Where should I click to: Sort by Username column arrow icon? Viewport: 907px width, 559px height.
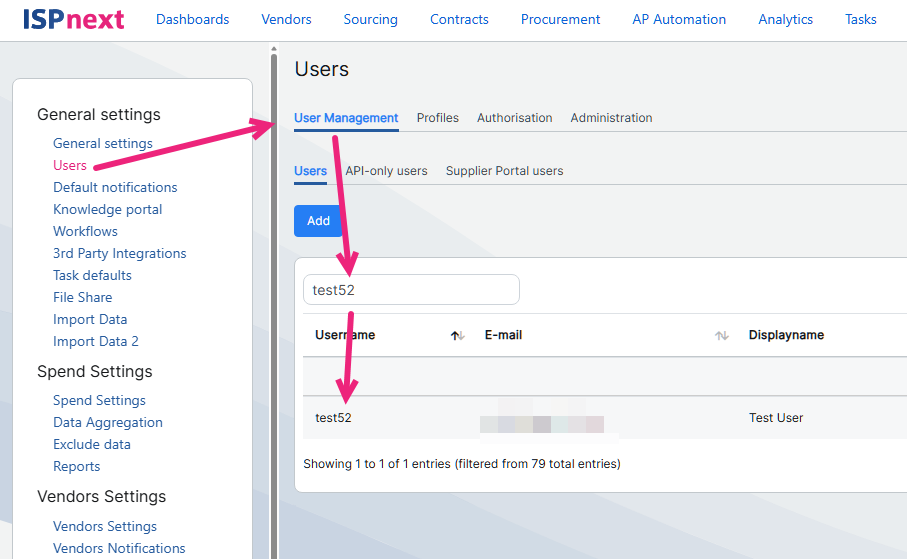(x=458, y=336)
